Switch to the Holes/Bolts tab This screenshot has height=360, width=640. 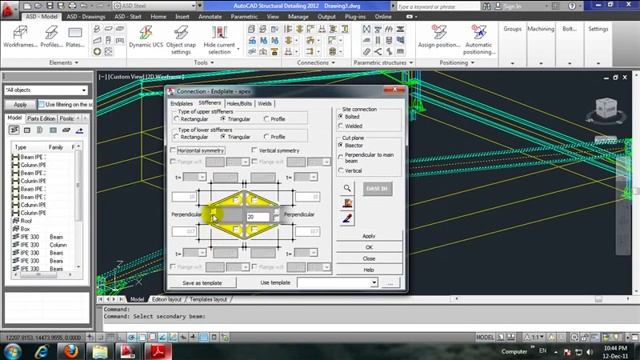(239, 104)
